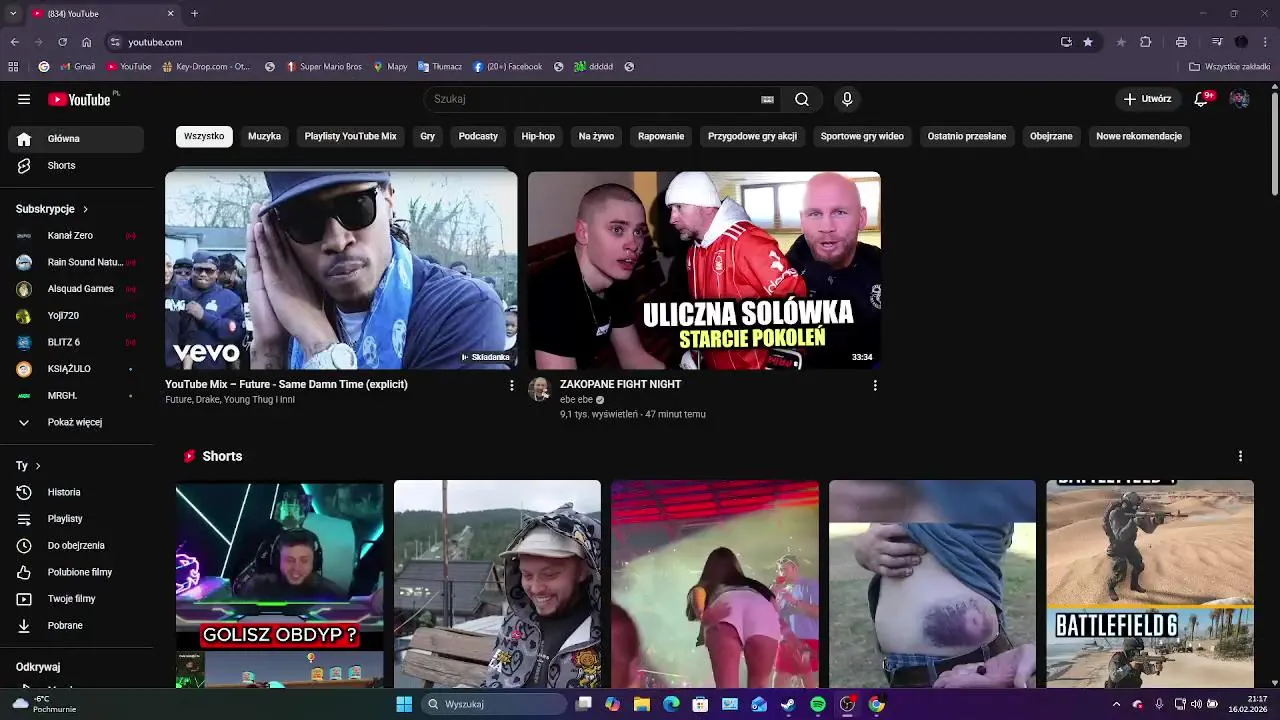Go to Chrome home page button
This screenshot has width=1280, height=720.
pyautogui.click(x=87, y=42)
